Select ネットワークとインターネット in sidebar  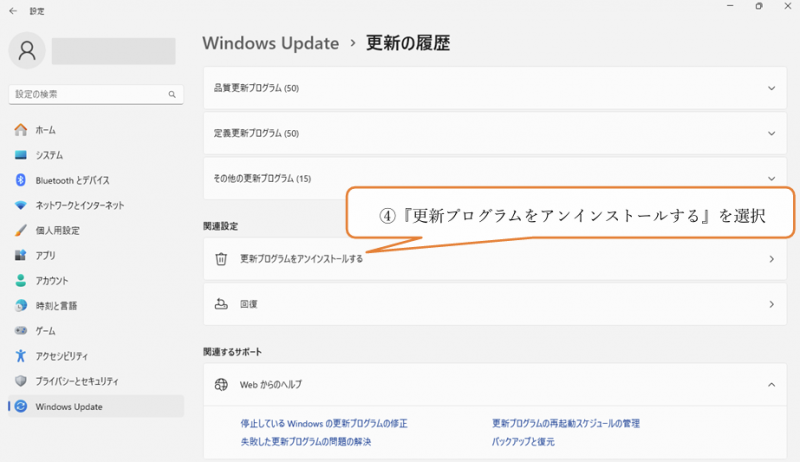[79, 205]
